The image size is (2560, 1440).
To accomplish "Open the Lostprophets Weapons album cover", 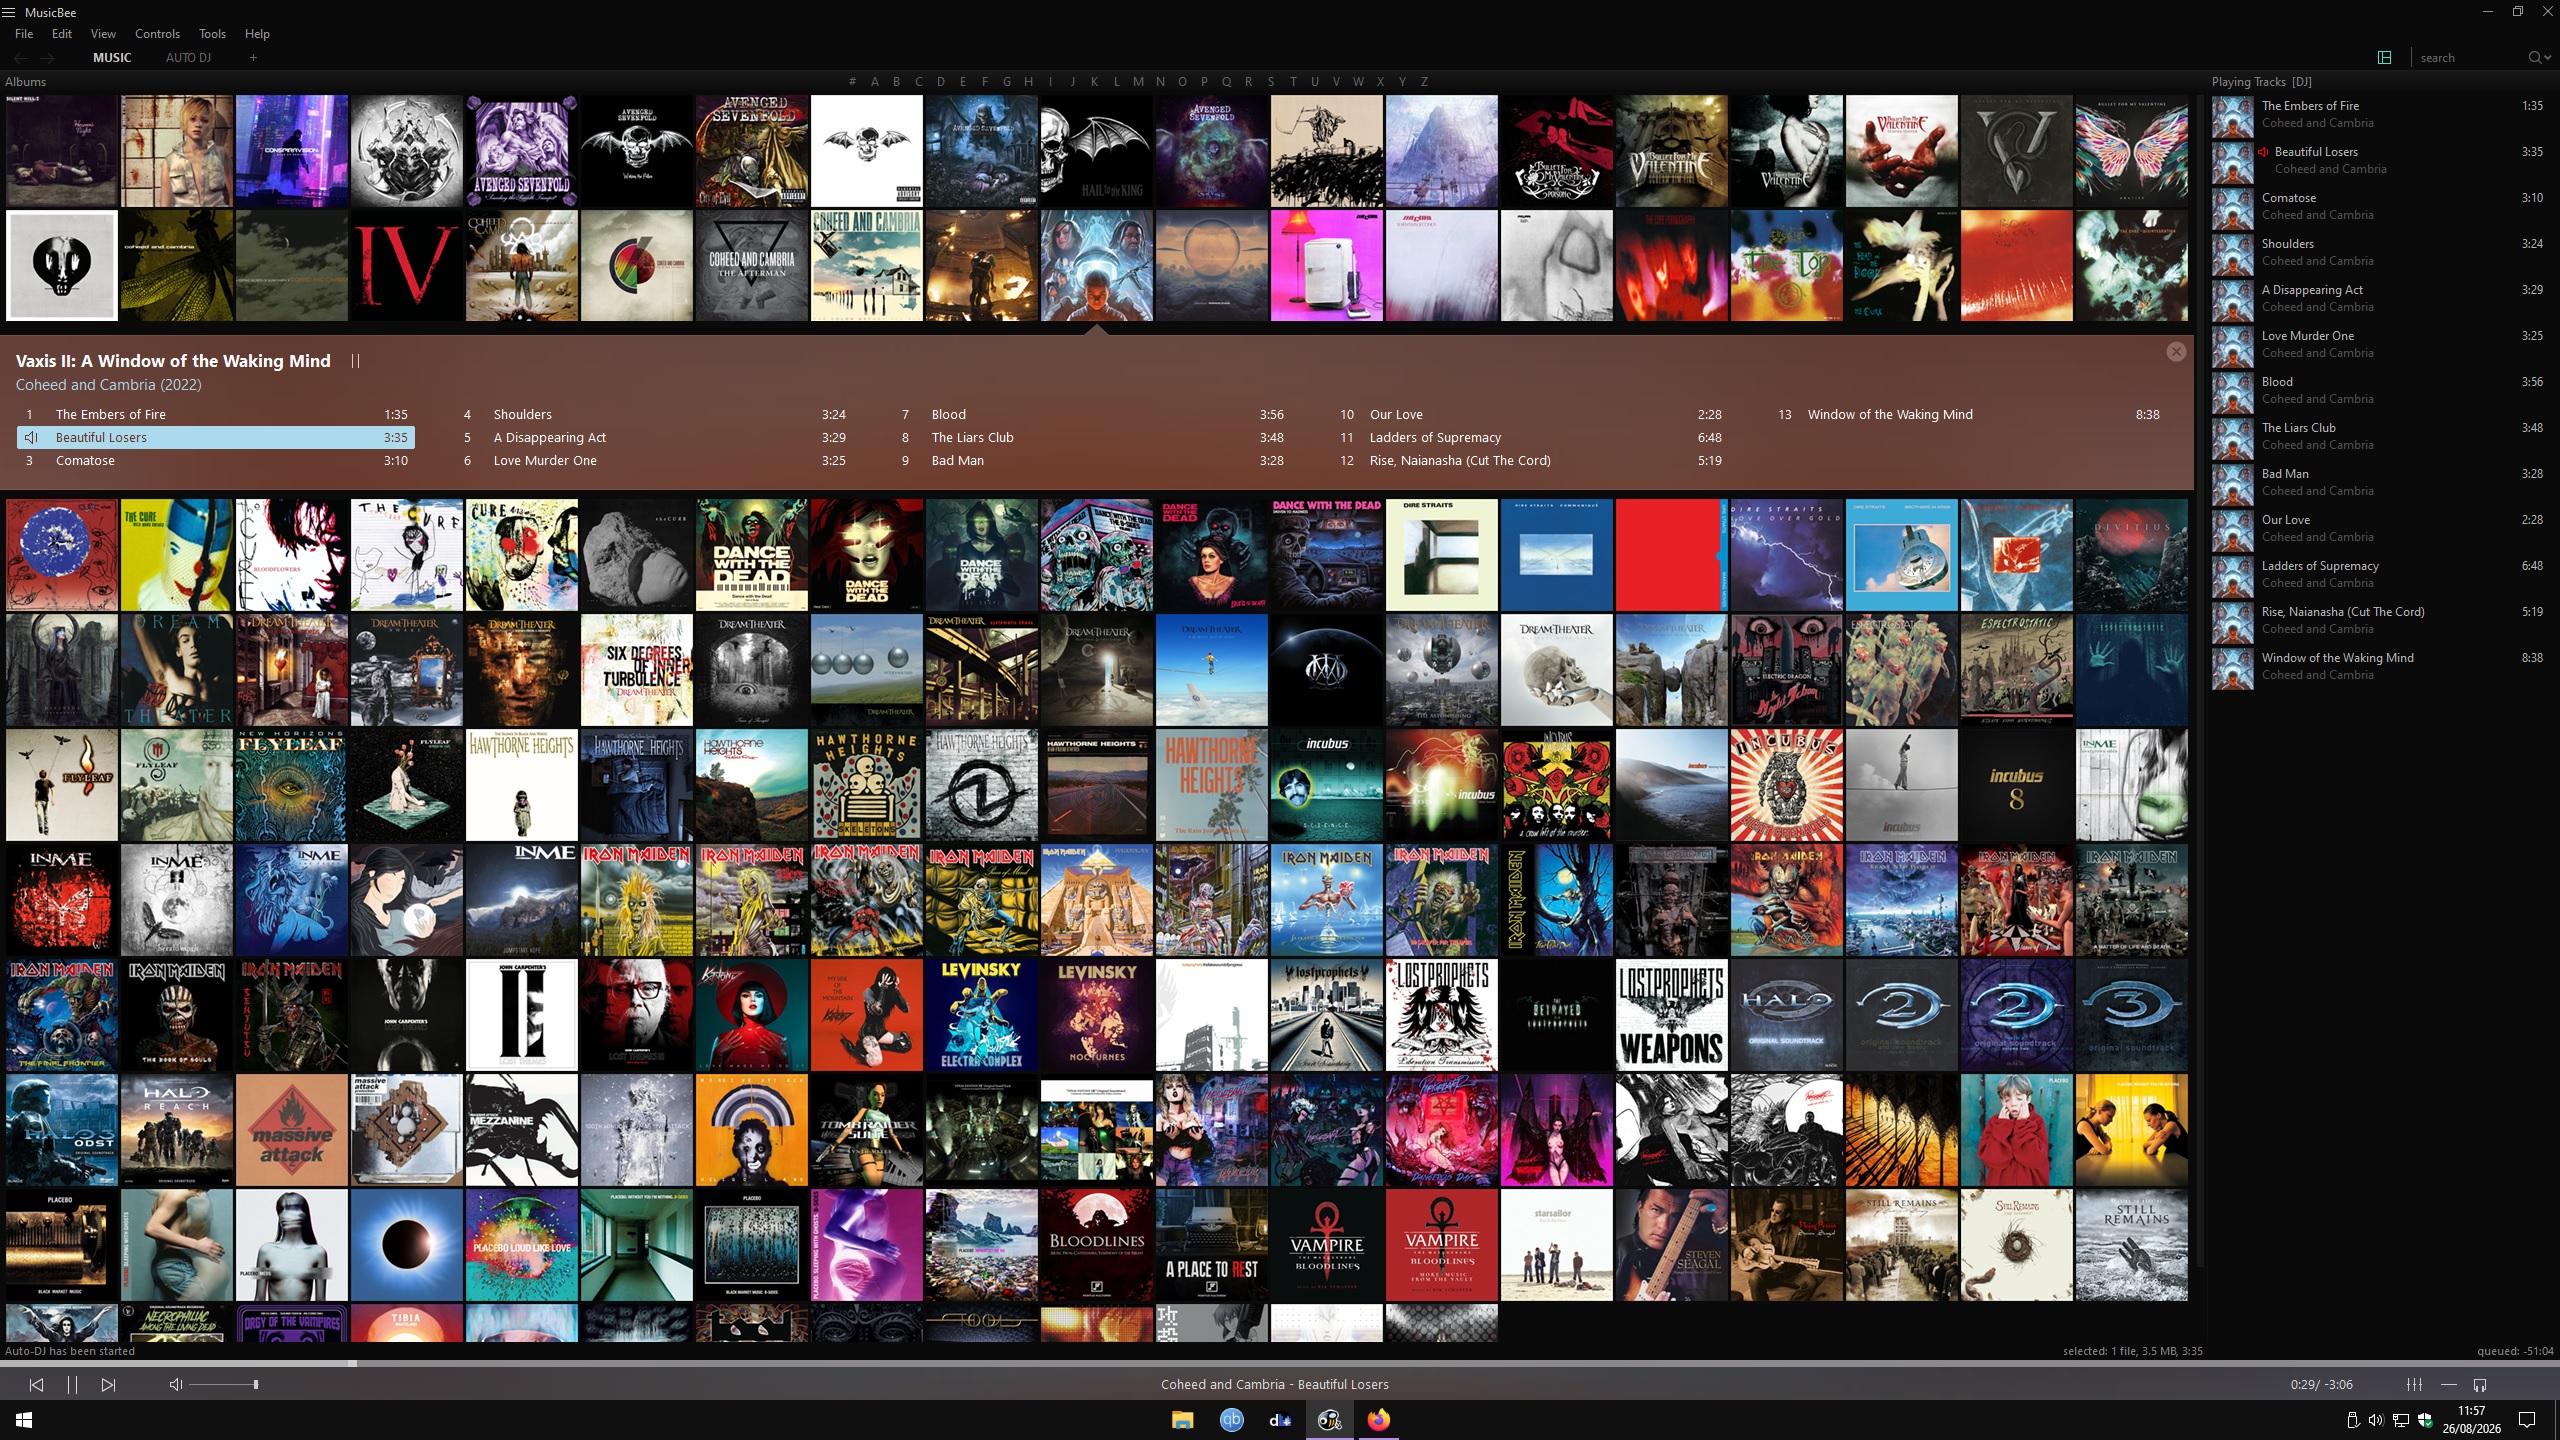I will (1672, 1015).
